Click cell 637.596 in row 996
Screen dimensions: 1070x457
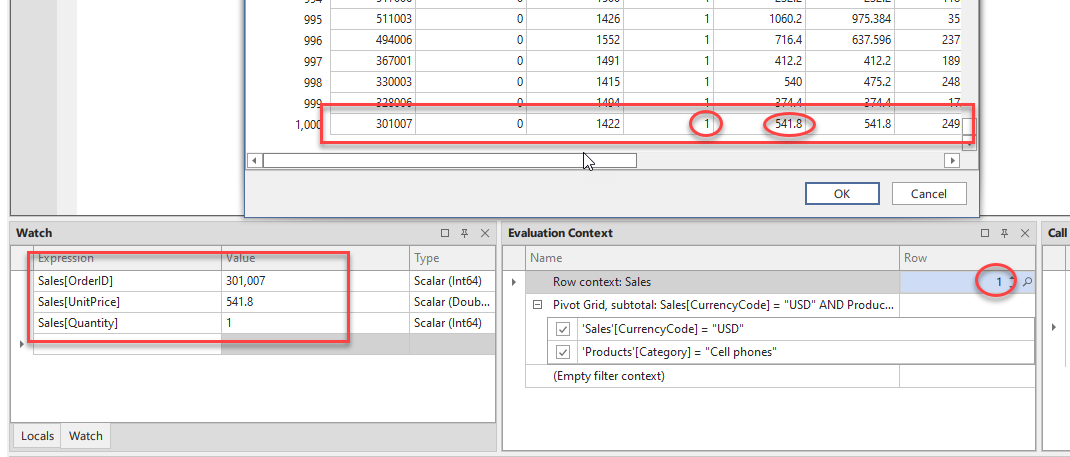pos(850,40)
